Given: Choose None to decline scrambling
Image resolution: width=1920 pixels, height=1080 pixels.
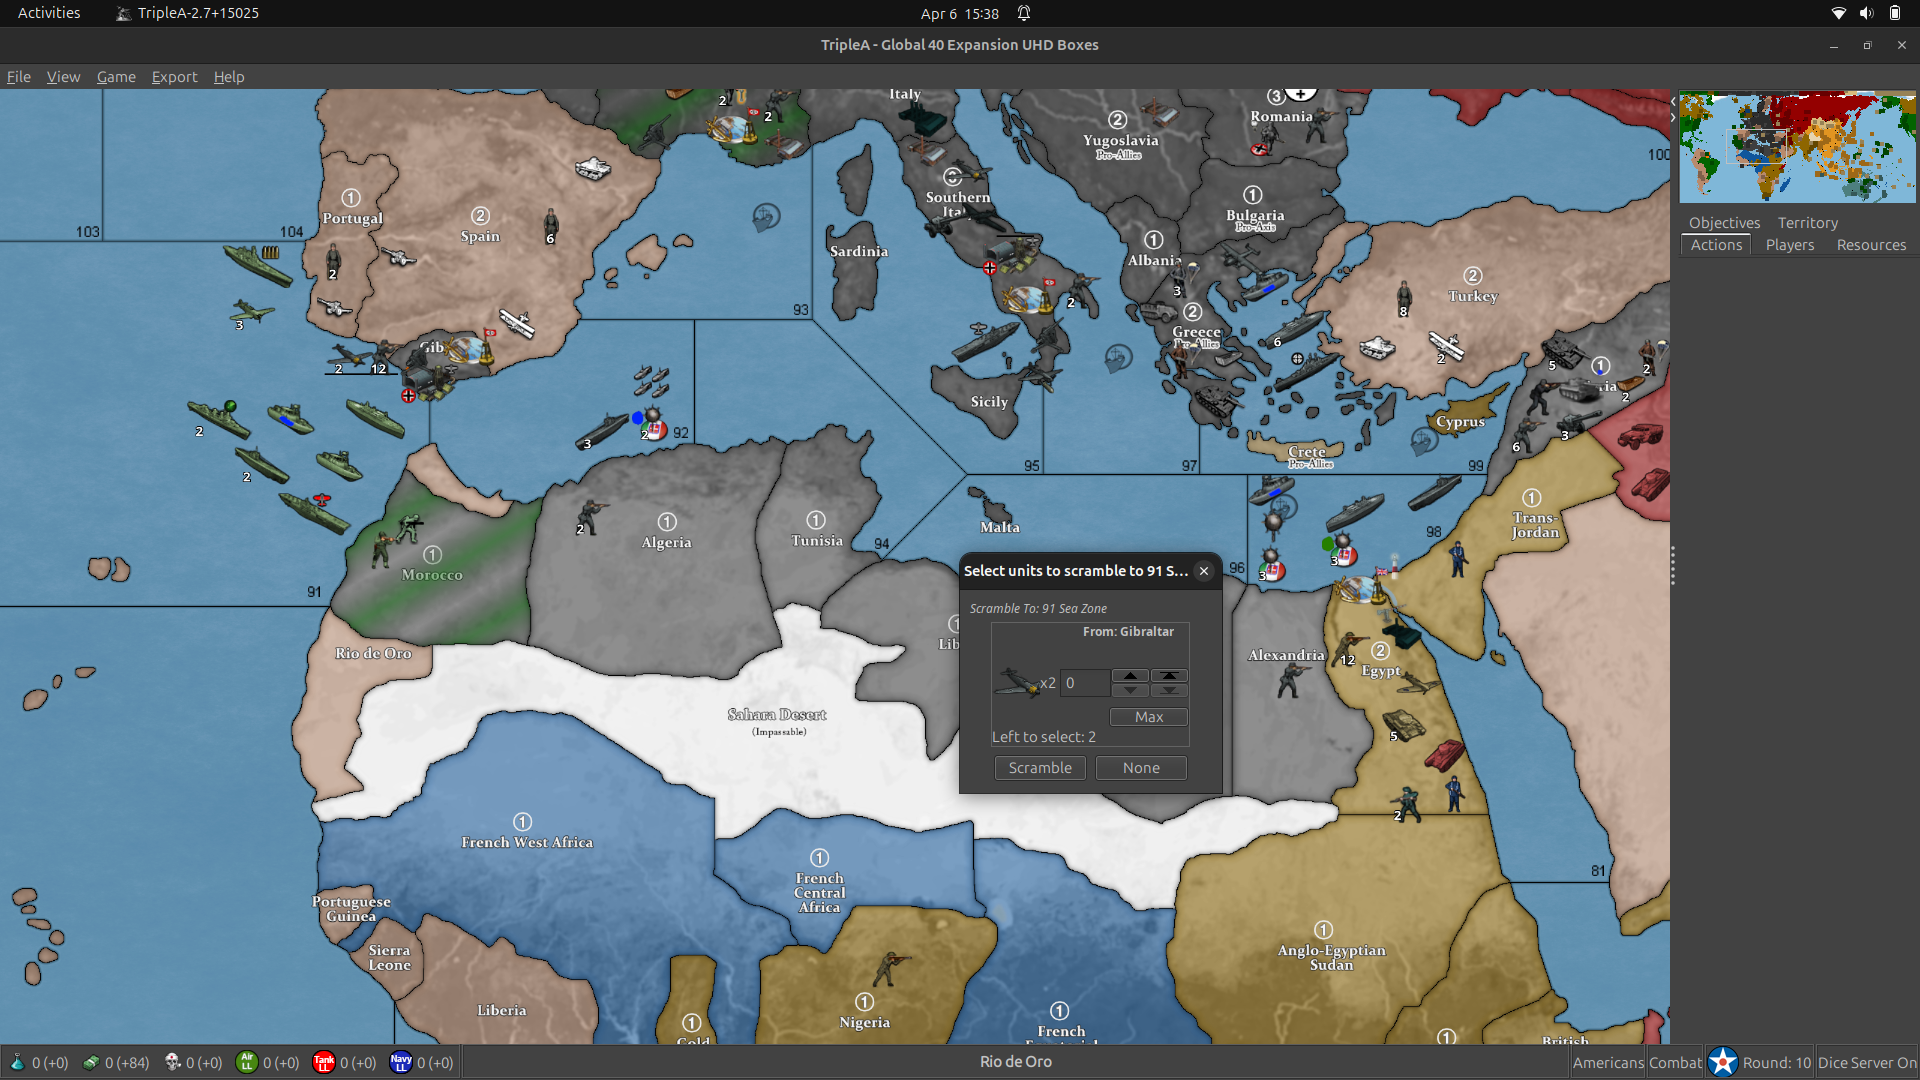Looking at the screenshot, I should point(1141,768).
